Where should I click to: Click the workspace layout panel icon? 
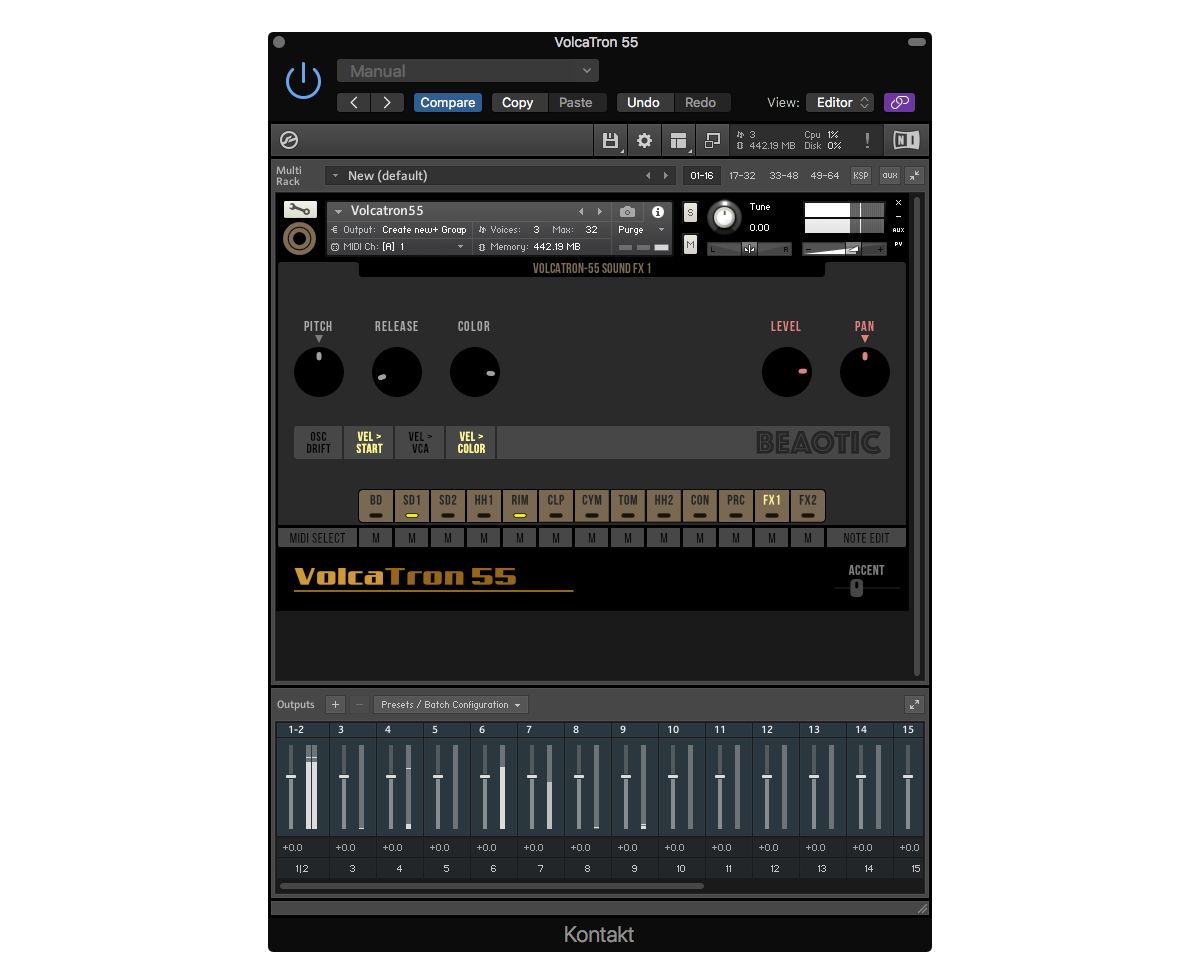tap(680, 141)
